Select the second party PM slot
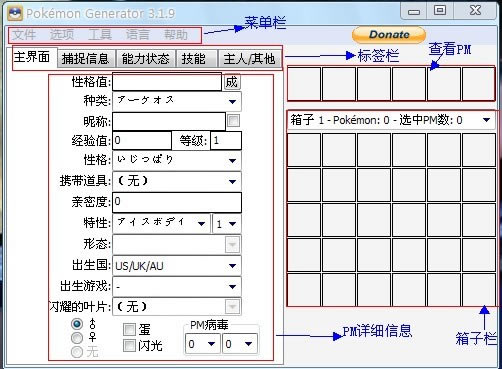This screenshot has height=369, width=502. [339, 84]
